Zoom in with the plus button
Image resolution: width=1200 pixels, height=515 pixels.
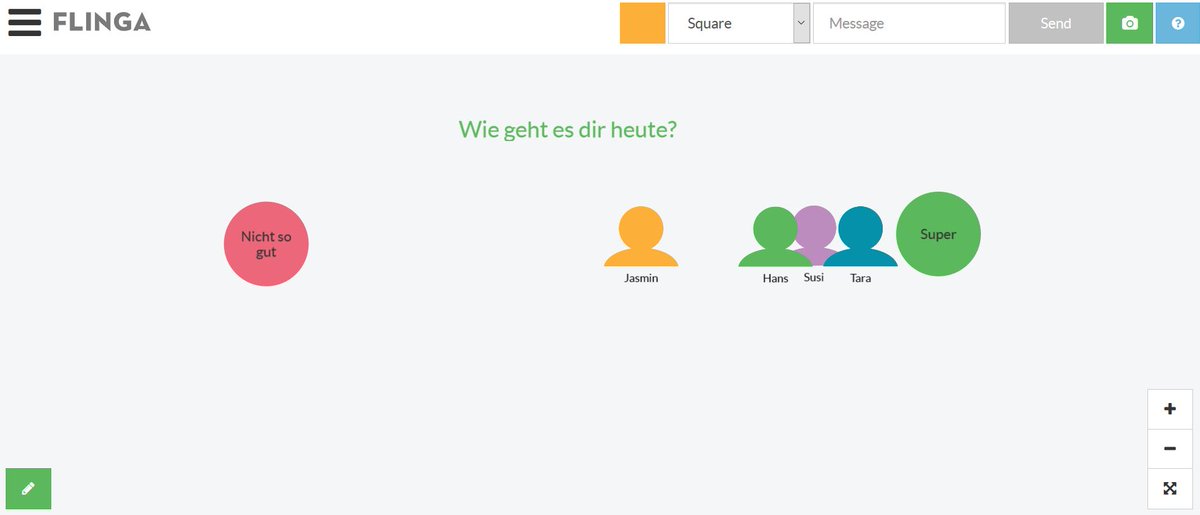coord(1170,409)
